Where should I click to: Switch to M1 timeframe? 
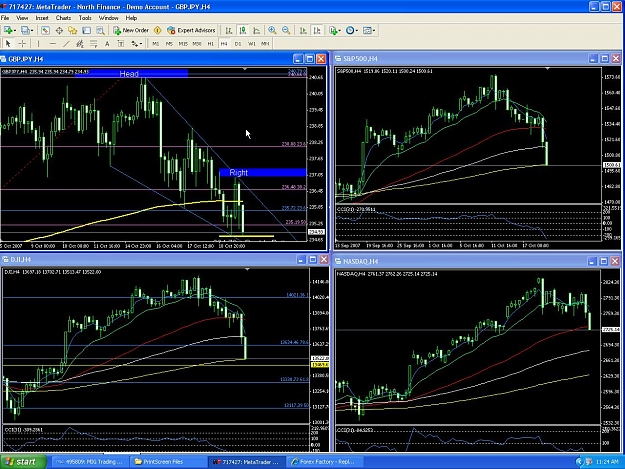coord(155,44)
